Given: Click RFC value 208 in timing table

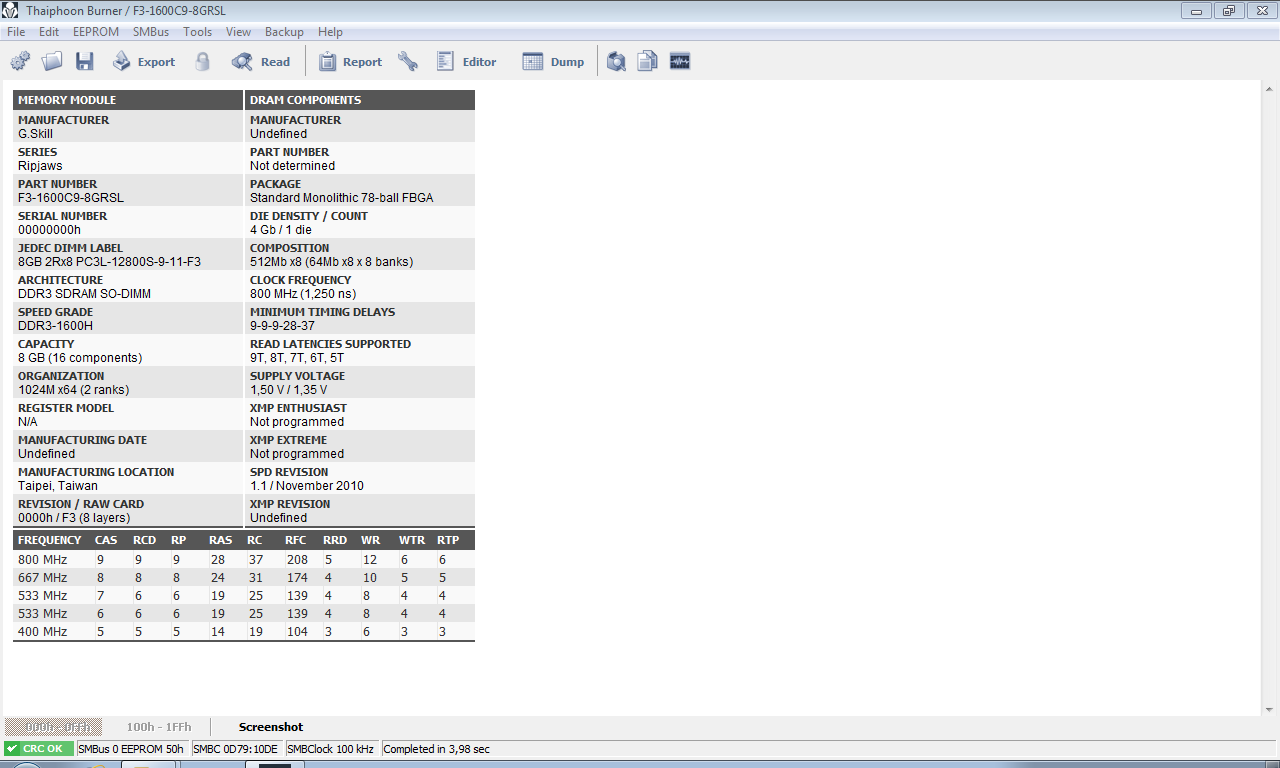Looking at the screenshot, I should point(297,560).
